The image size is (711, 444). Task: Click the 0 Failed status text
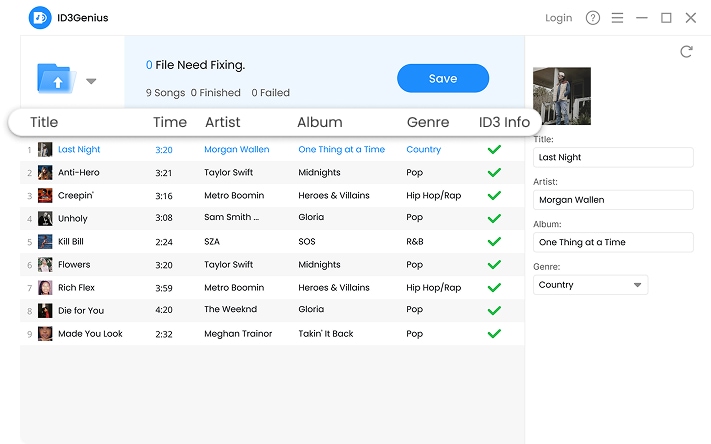(270, 93)
